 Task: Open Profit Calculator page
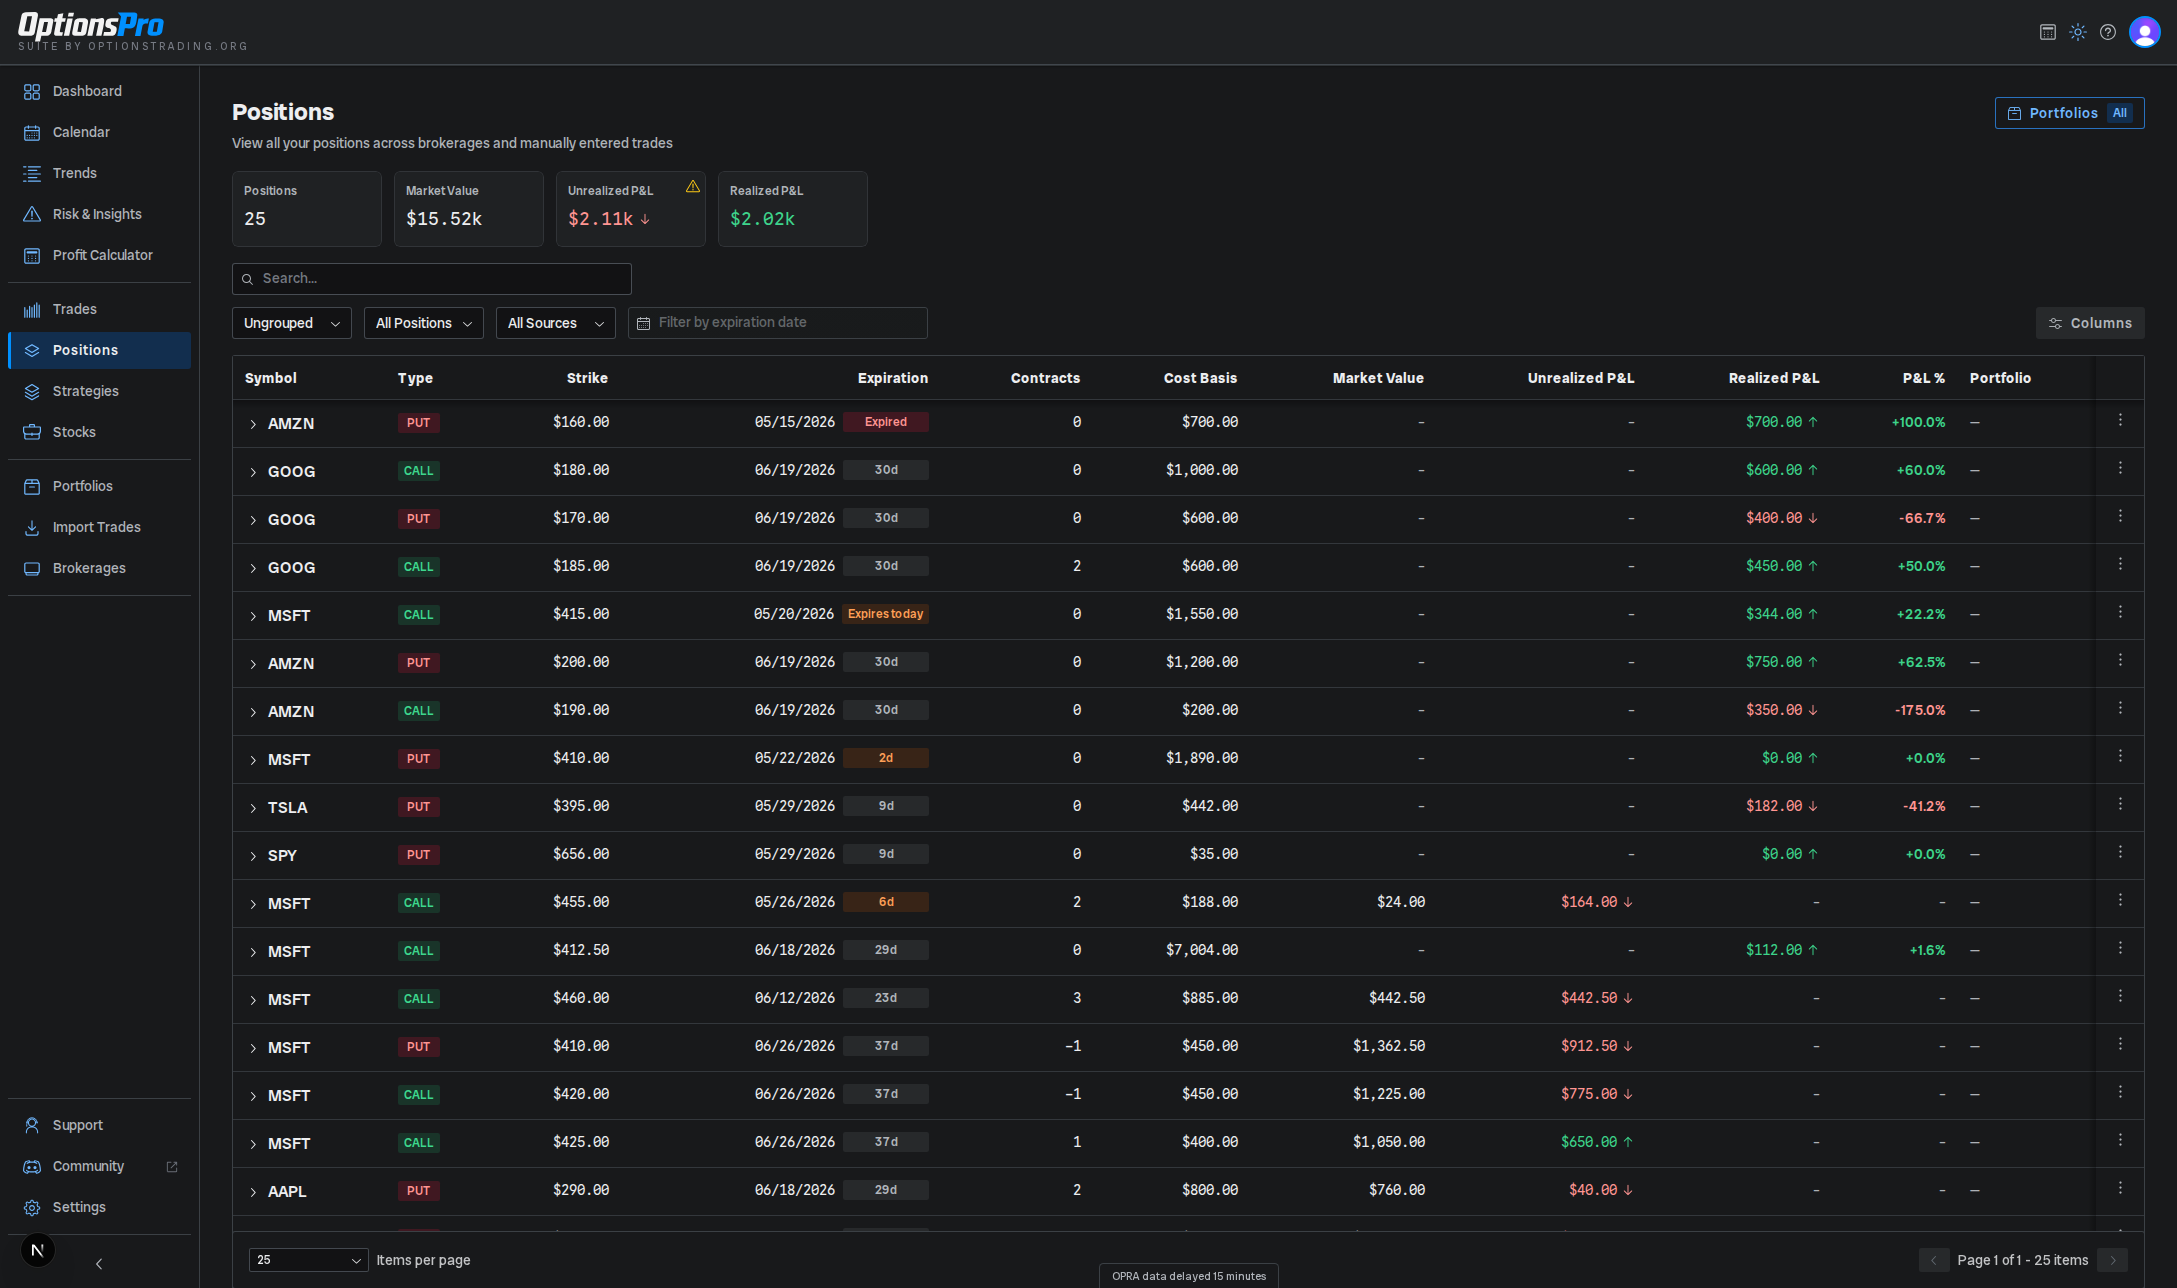99,255
